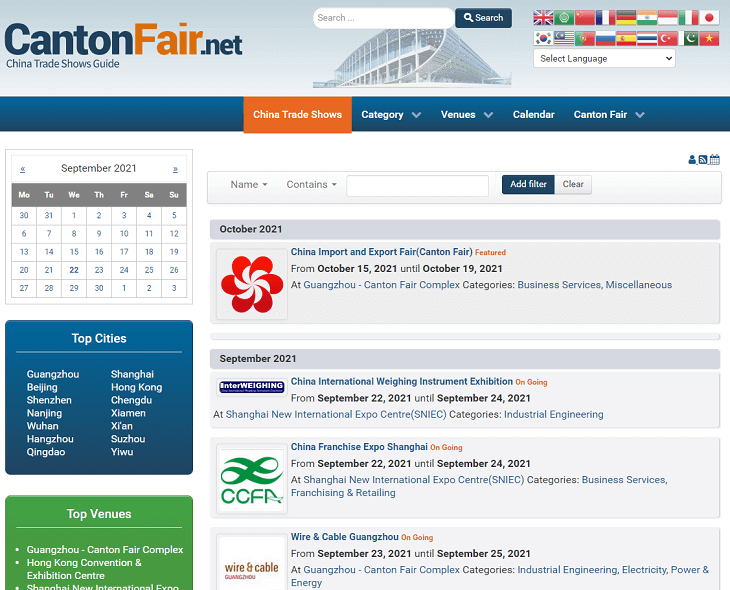The width and height of the screenshot is (730, 590).
Task: Select the South Korea flag language
Action: [543, 38]
